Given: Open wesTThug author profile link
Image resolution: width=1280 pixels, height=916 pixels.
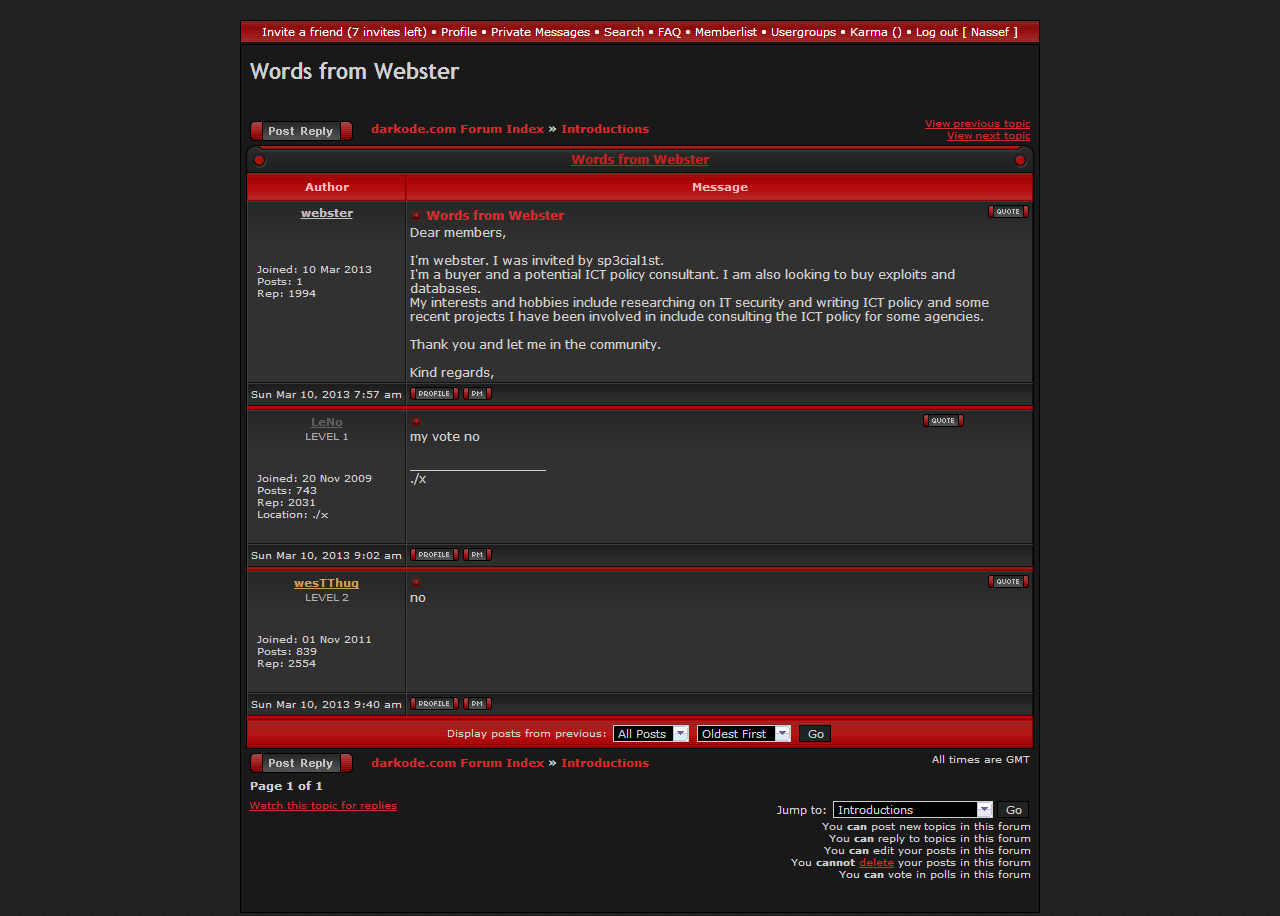Looking at the screenshot, I should tap(326, 583).
